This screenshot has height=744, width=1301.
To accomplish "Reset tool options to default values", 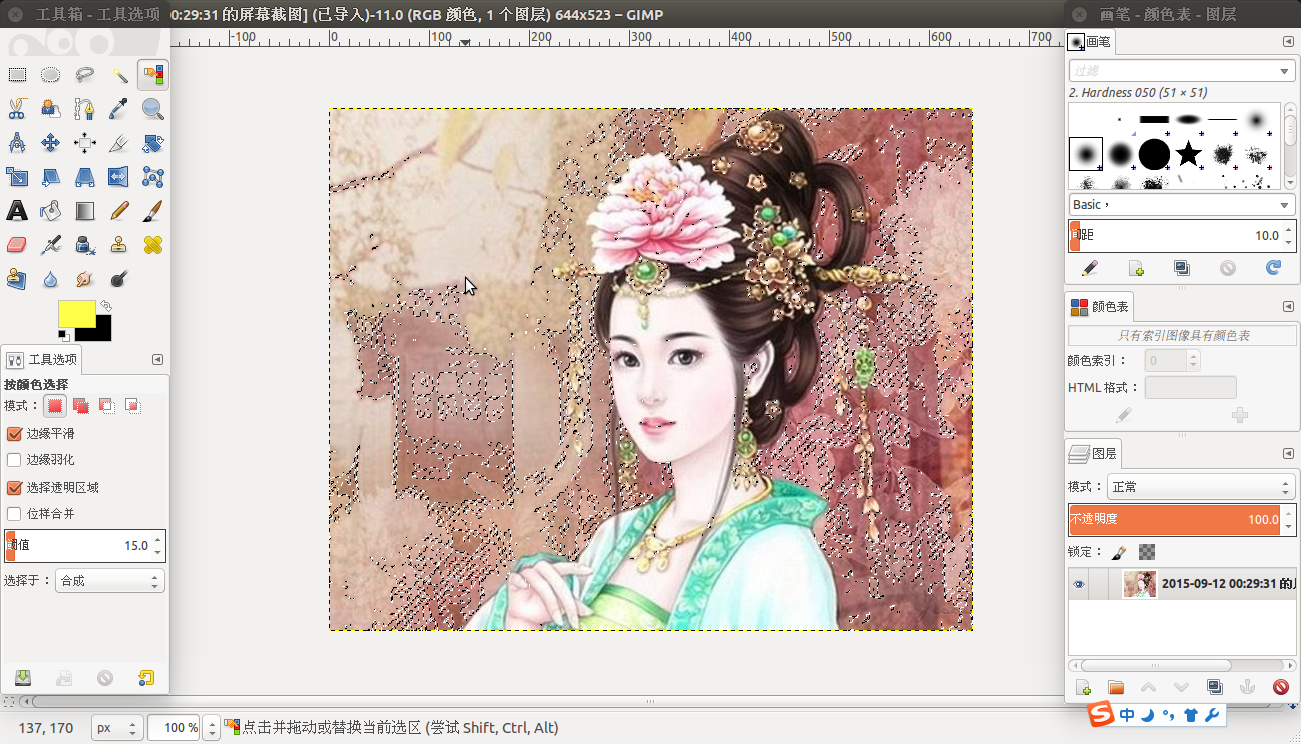I will pyautogui.click(x=146, y=678).
